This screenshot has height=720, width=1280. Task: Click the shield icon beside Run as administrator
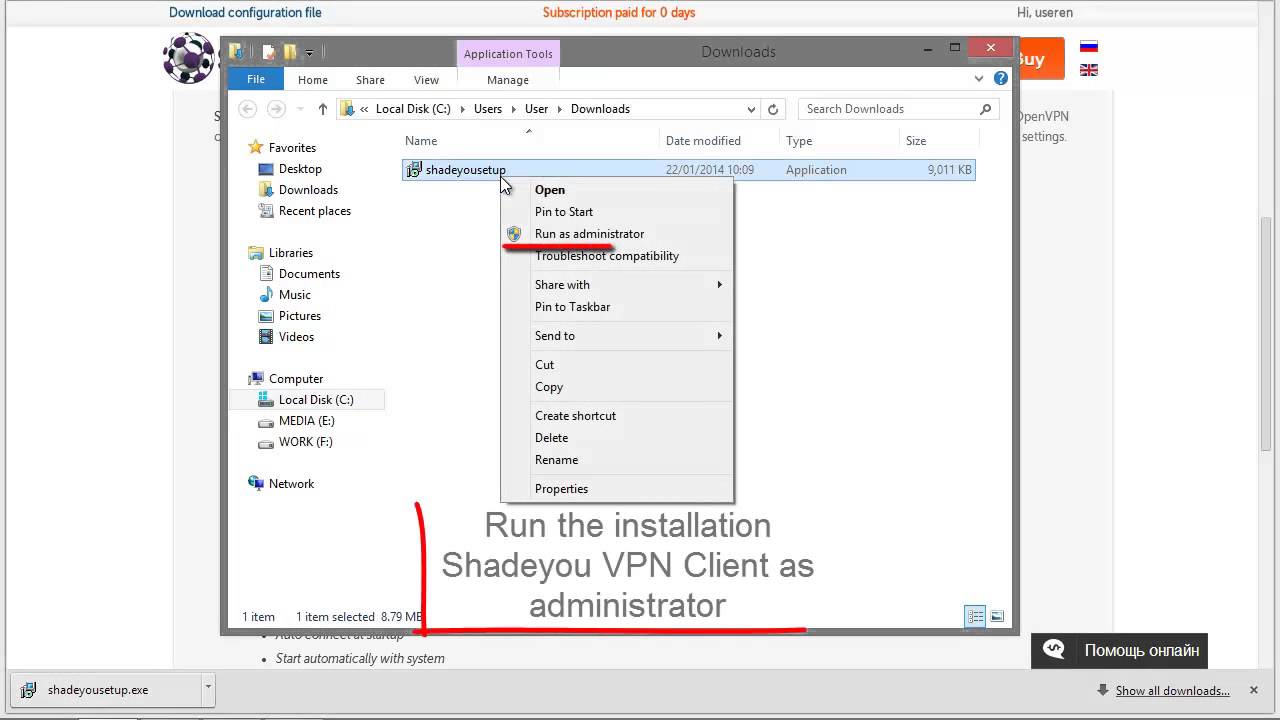(x=514, y=234)
